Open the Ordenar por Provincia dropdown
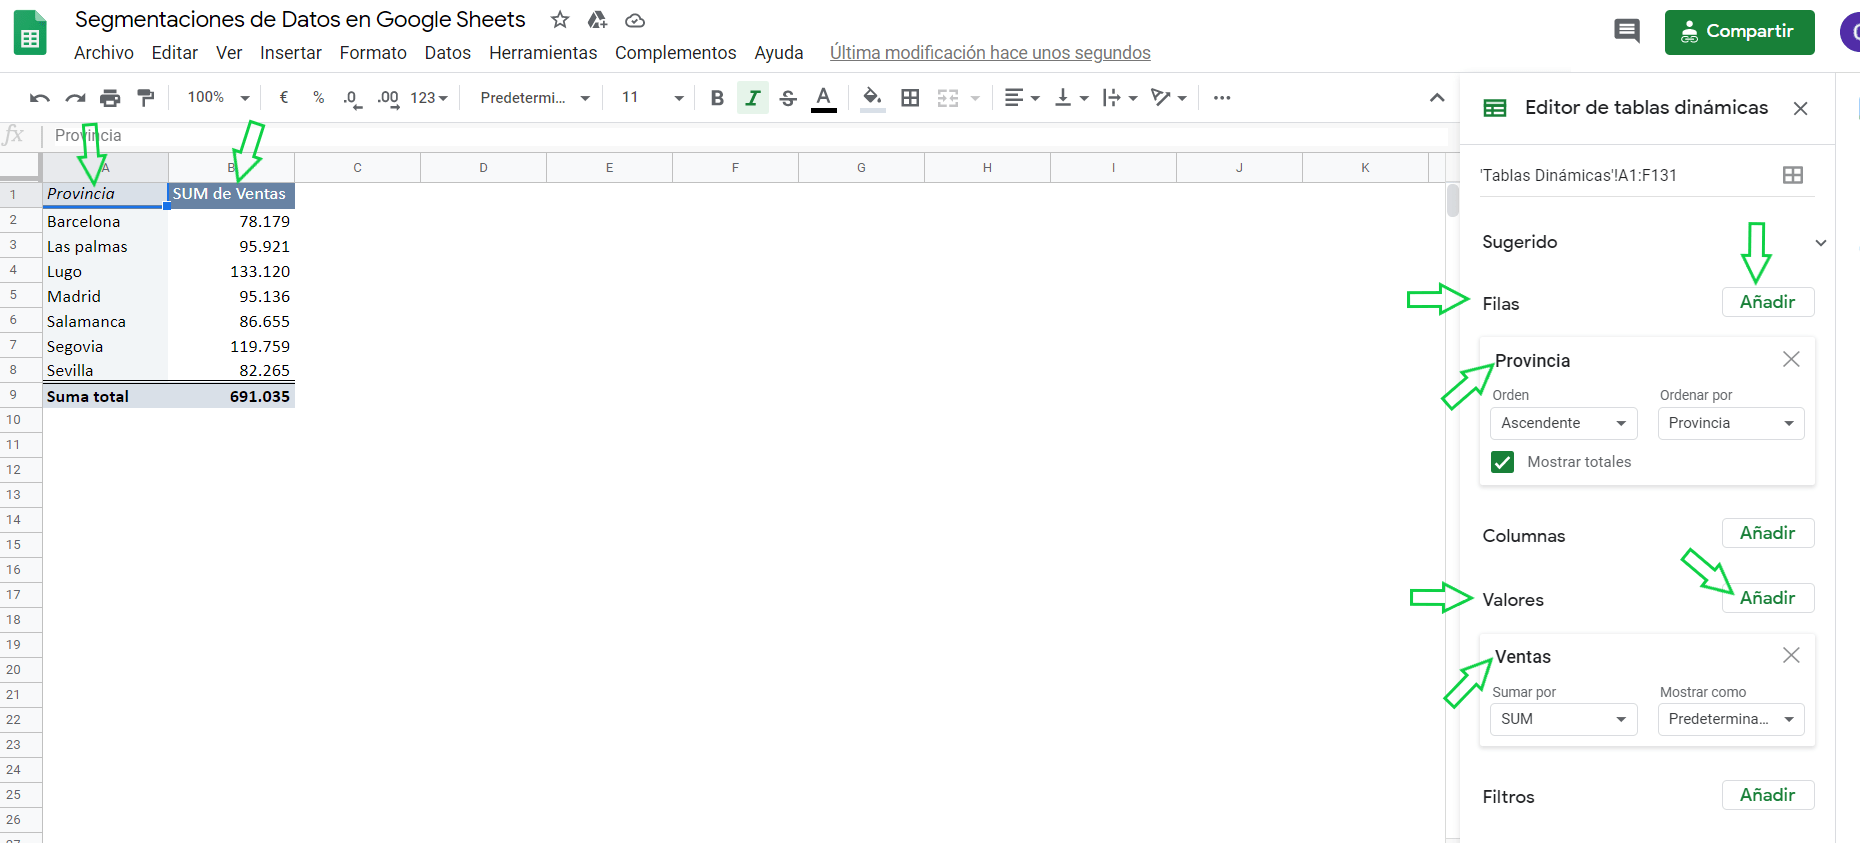Image resolution: width=1860 pixels, height=843 pixels. 1731,423
